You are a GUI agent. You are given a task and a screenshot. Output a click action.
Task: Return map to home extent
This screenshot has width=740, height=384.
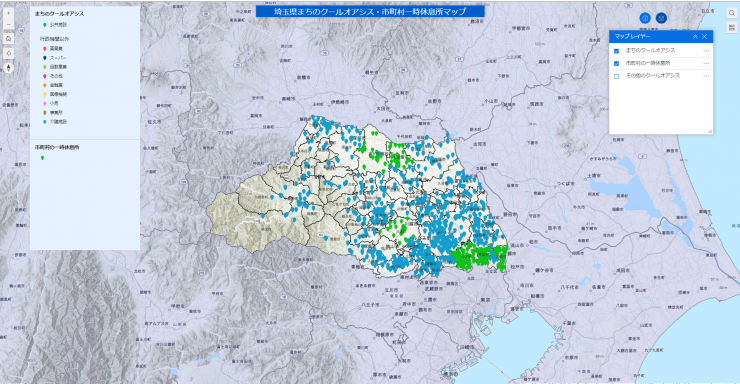(8, 39)
